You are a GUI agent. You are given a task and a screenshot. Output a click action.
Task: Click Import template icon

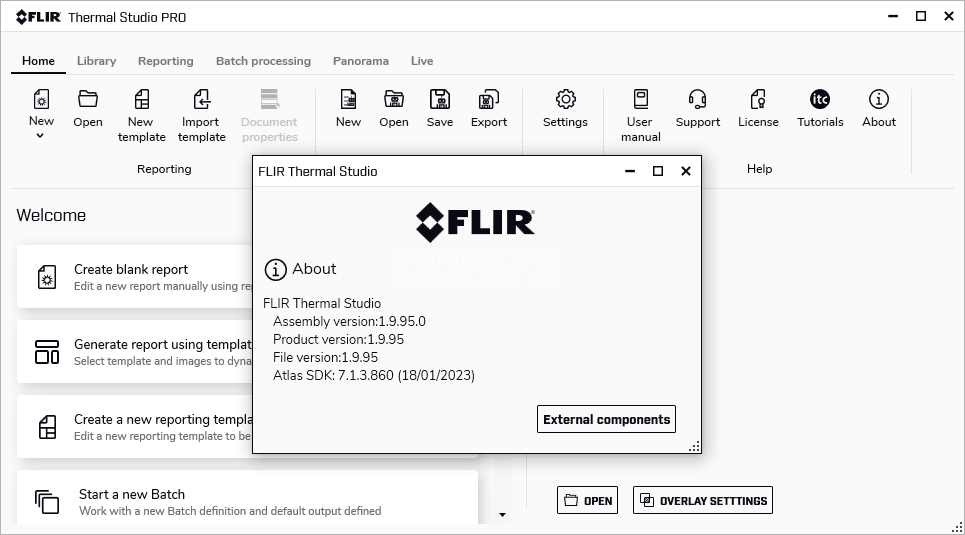pos(201,99)
